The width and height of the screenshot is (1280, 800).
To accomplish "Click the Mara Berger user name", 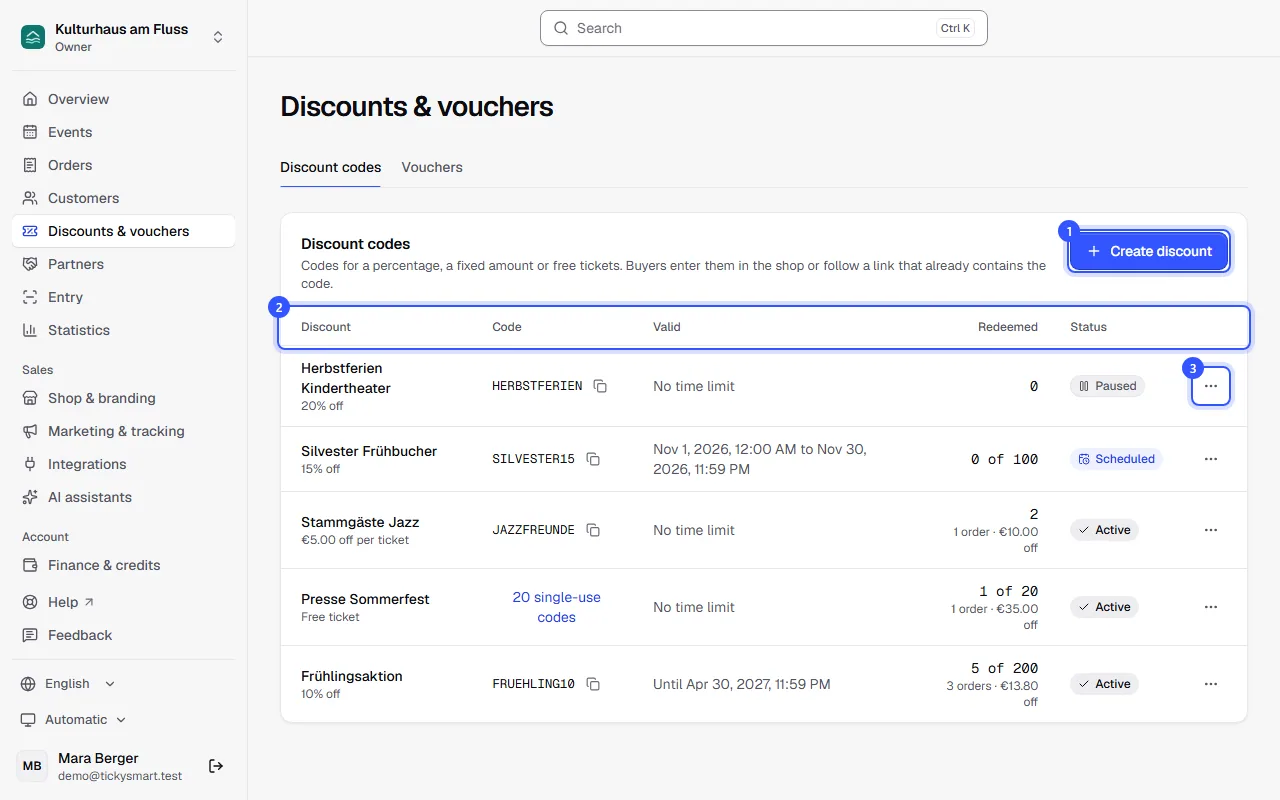I will click(98, 758).
